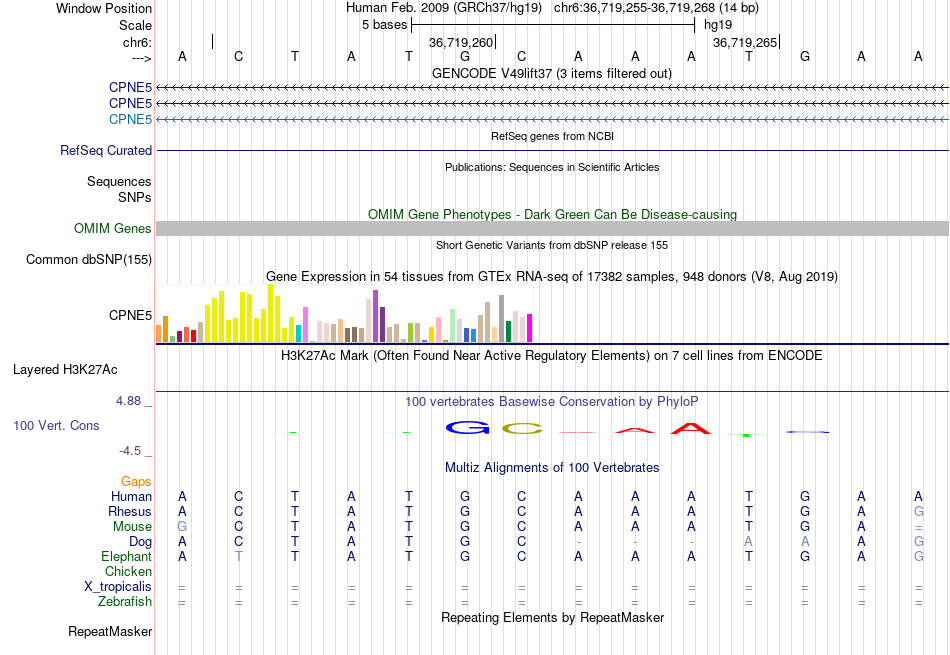Click the PhyloP conservation track title
Screen dimensions: 950x655
[551, 402]
